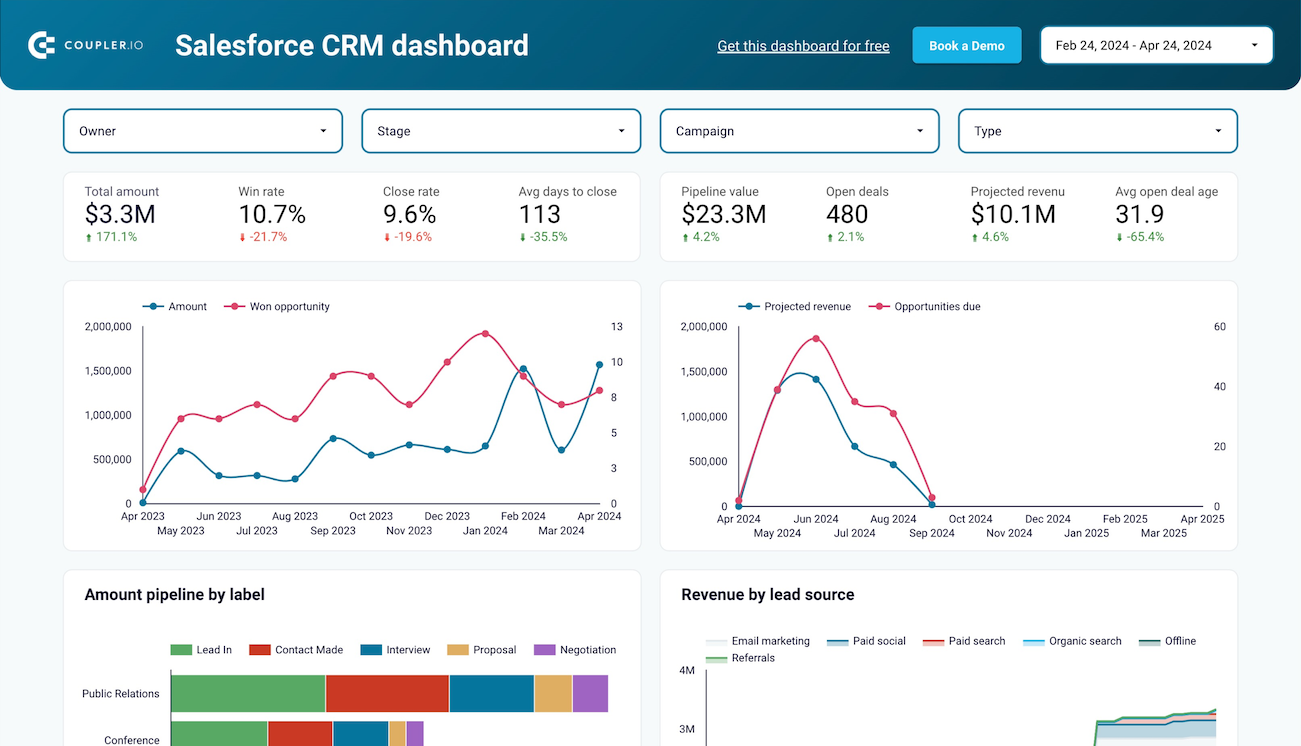Hide the Opportunities due line
1301x746 pixels.
(x=925, y=306)
